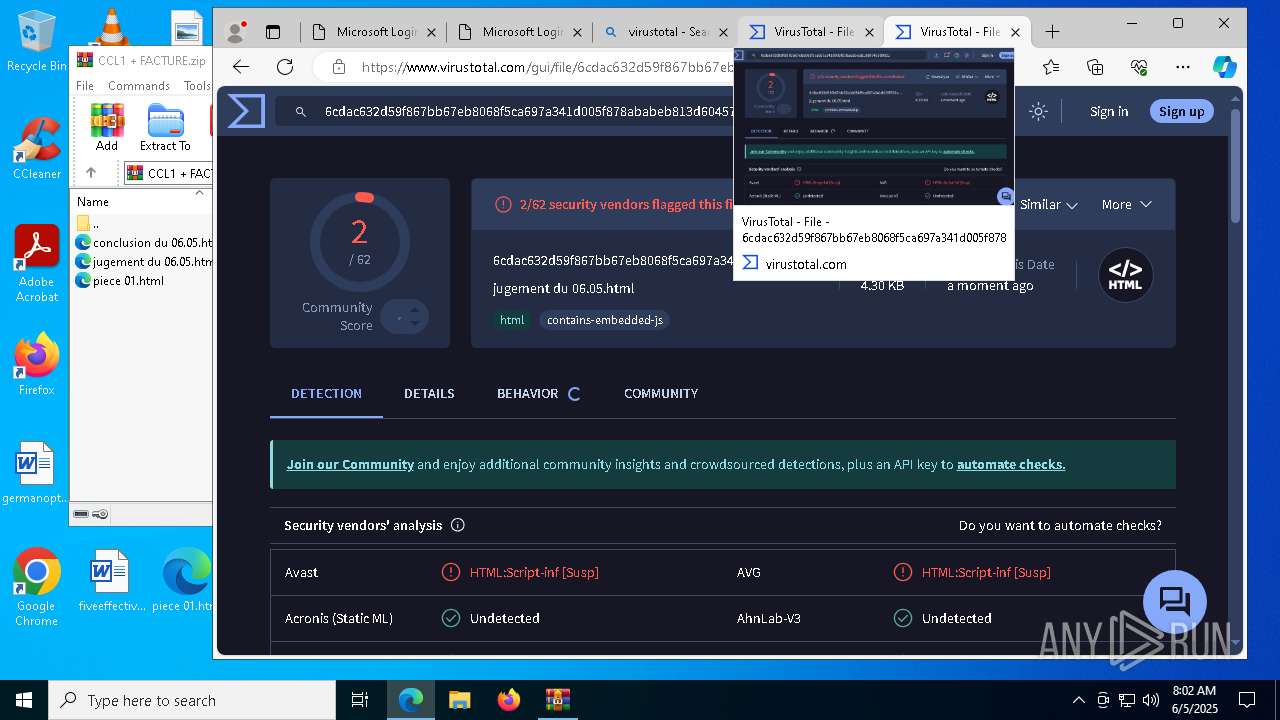Open Edge favorites star icon
This screenshot has height=720, width=1280.
(1051, 67)
